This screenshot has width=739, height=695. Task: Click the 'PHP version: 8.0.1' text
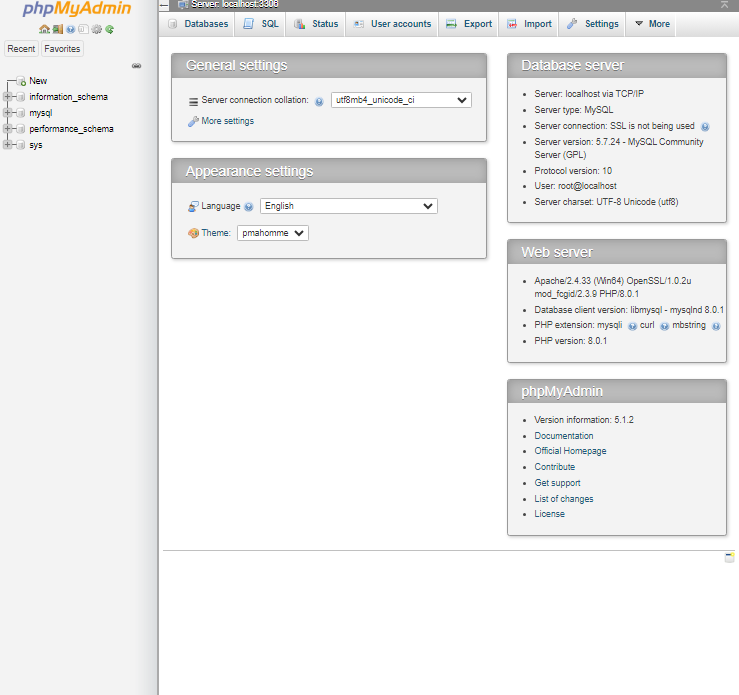point(571,341)
